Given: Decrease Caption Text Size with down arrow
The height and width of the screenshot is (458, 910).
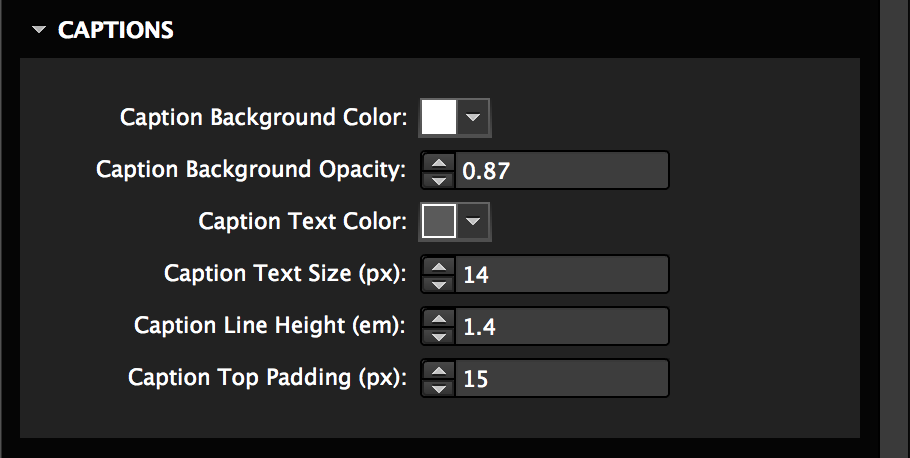Looking at the screenshot, I should coord(438,283).
